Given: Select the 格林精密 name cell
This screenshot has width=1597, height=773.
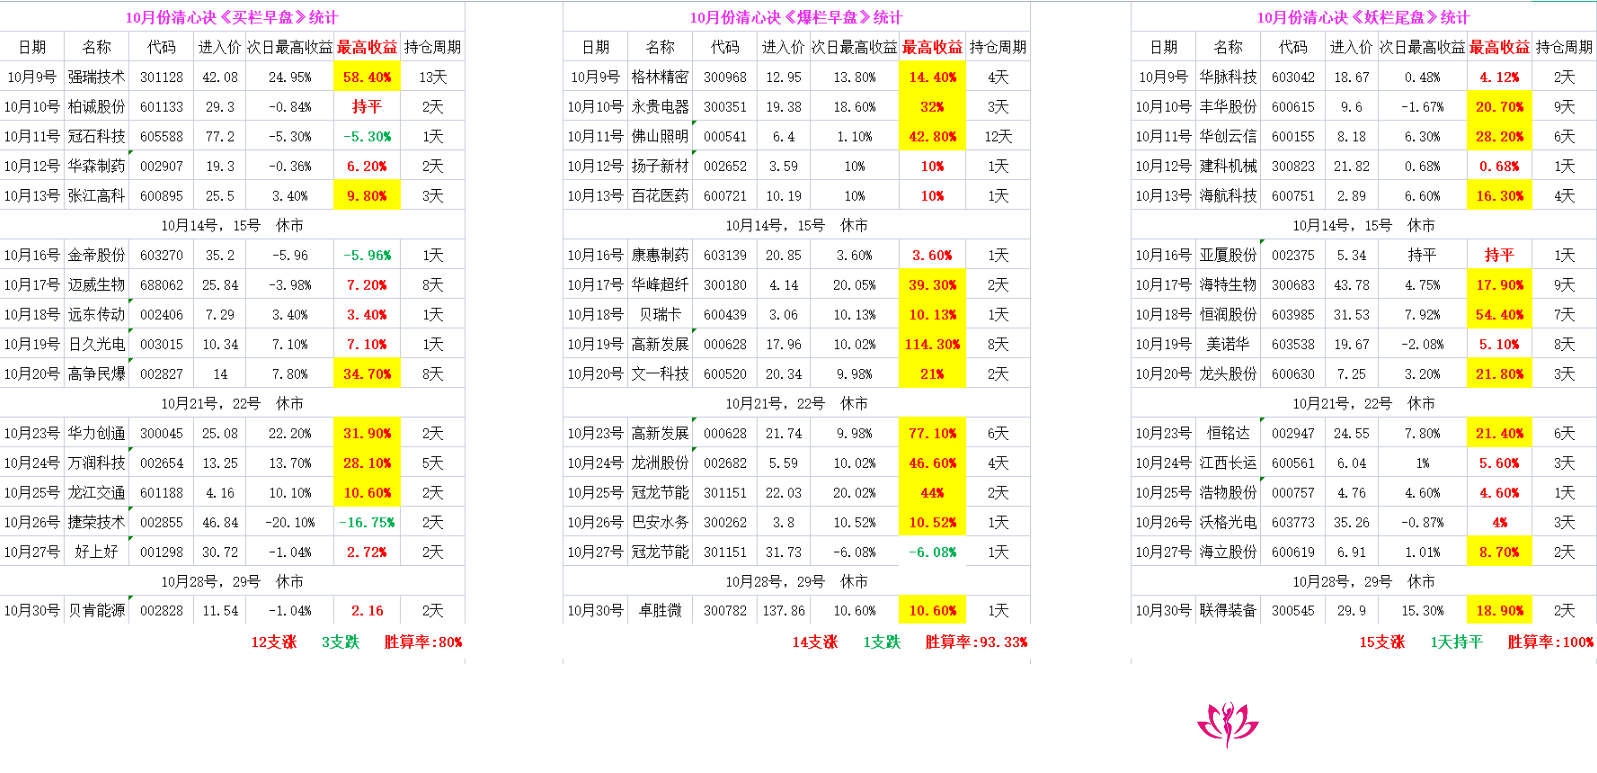Looking at the screenshot, I should [660, 77].
